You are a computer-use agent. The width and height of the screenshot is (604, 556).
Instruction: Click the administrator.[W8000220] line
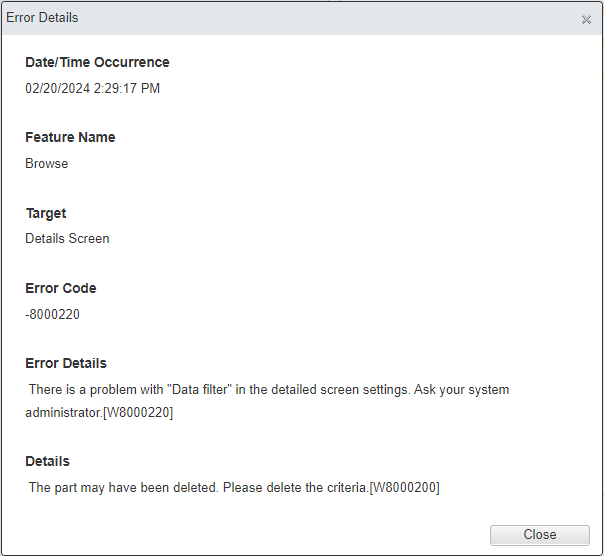tap(99, 413)
